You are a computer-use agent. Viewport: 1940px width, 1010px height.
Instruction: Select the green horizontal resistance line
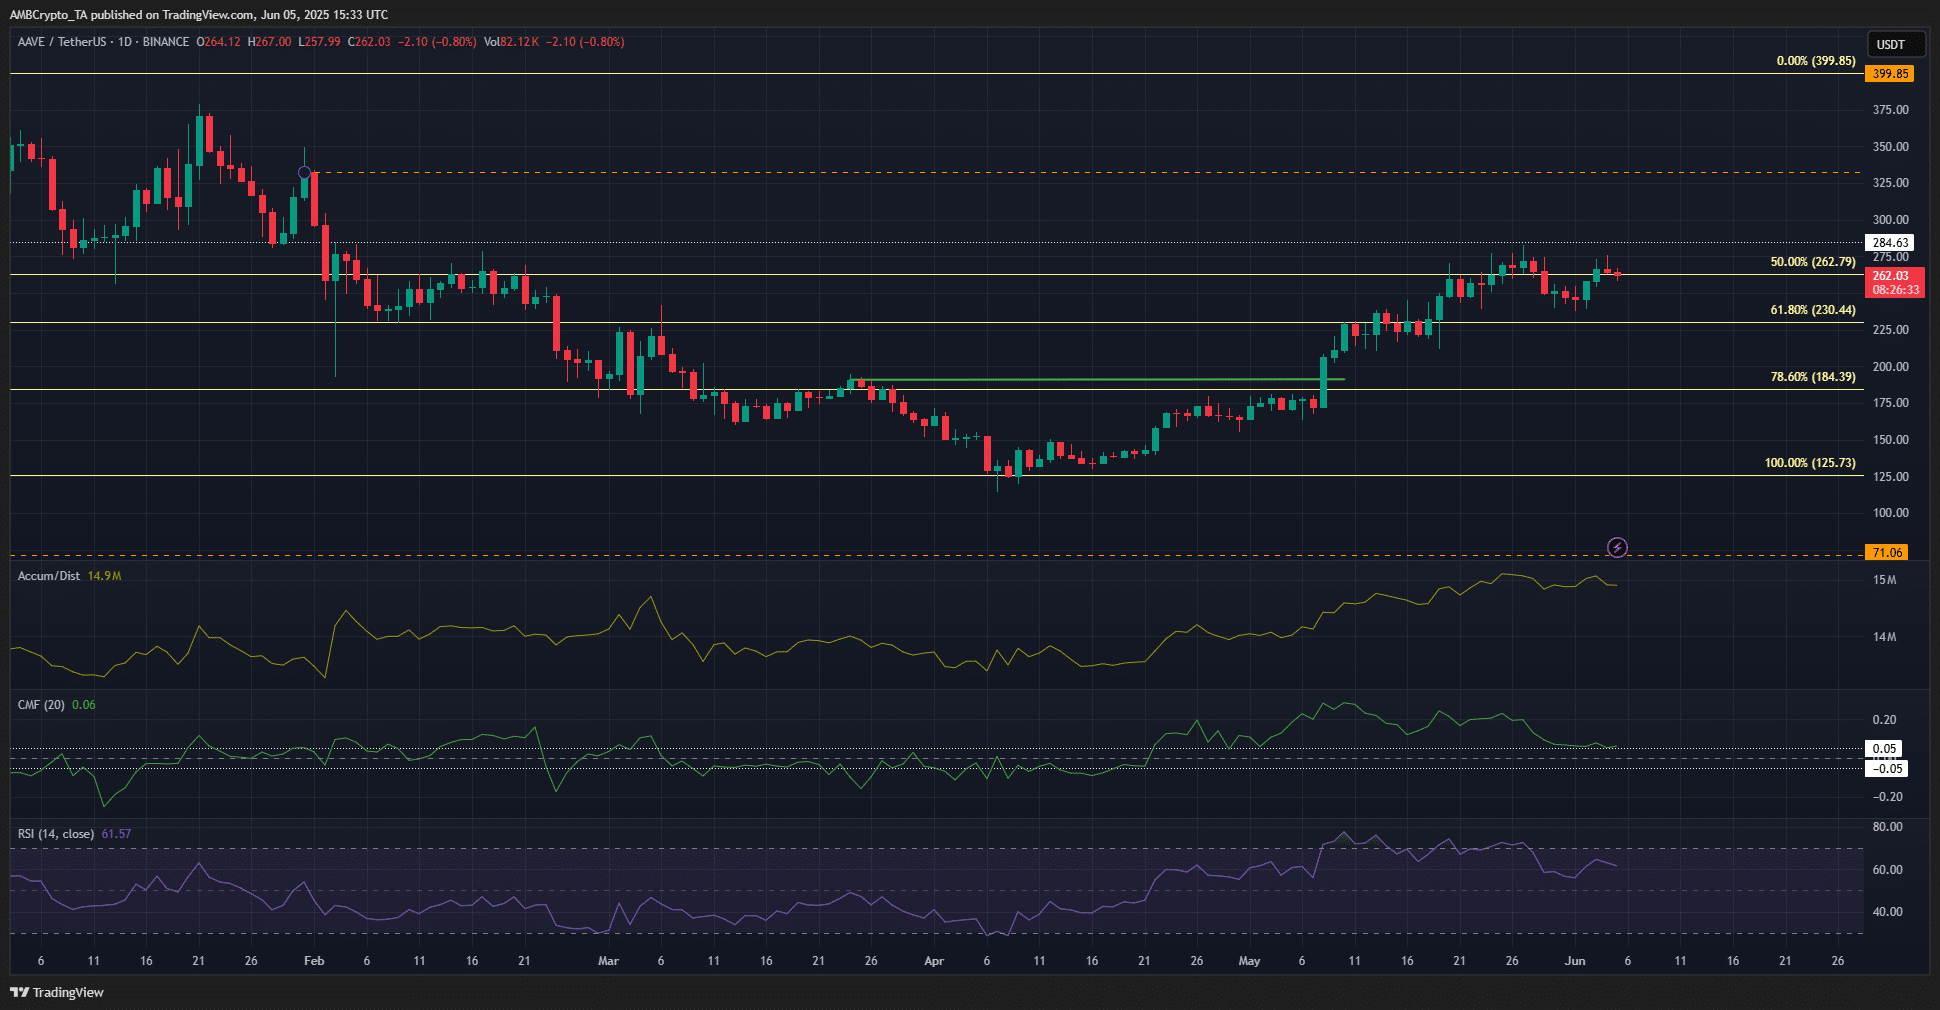(x=1100, y=380)
